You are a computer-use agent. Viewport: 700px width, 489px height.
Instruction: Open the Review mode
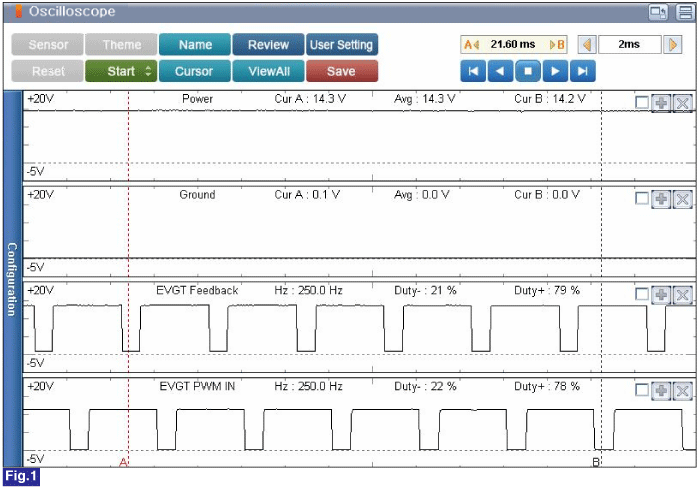(x=268, y=45)
